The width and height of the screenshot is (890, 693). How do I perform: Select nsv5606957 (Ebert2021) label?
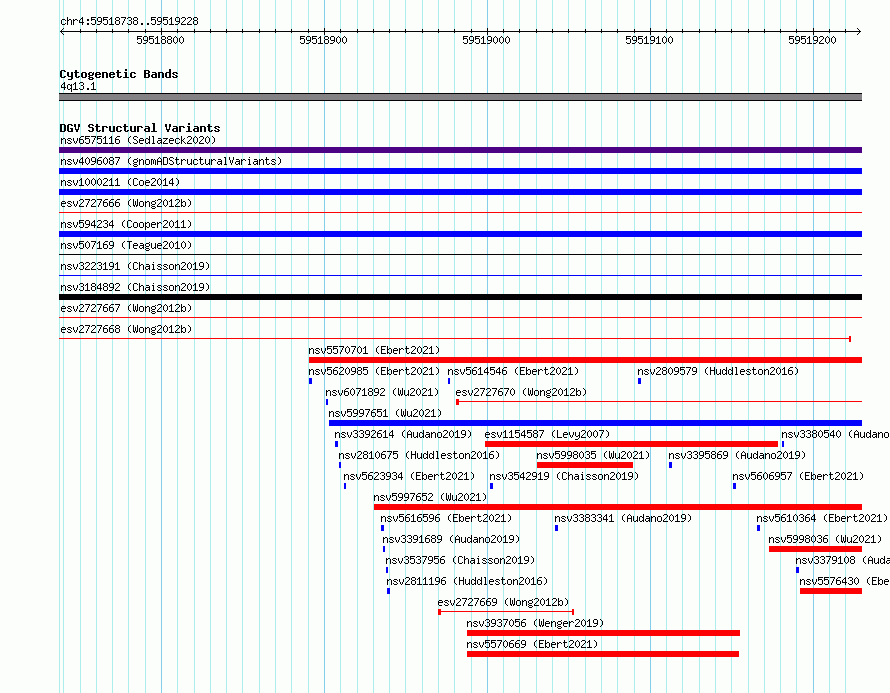[x=798, y=476]
